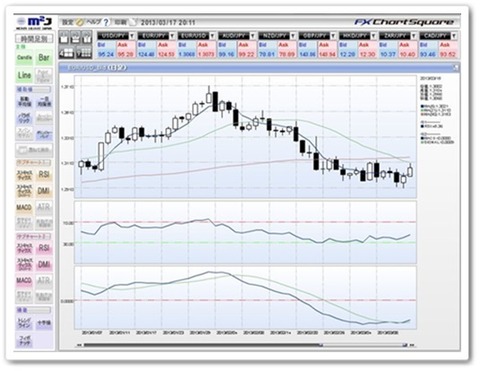Enable DMI in sub chart 1
480x371 pixels.
(44, 191)
